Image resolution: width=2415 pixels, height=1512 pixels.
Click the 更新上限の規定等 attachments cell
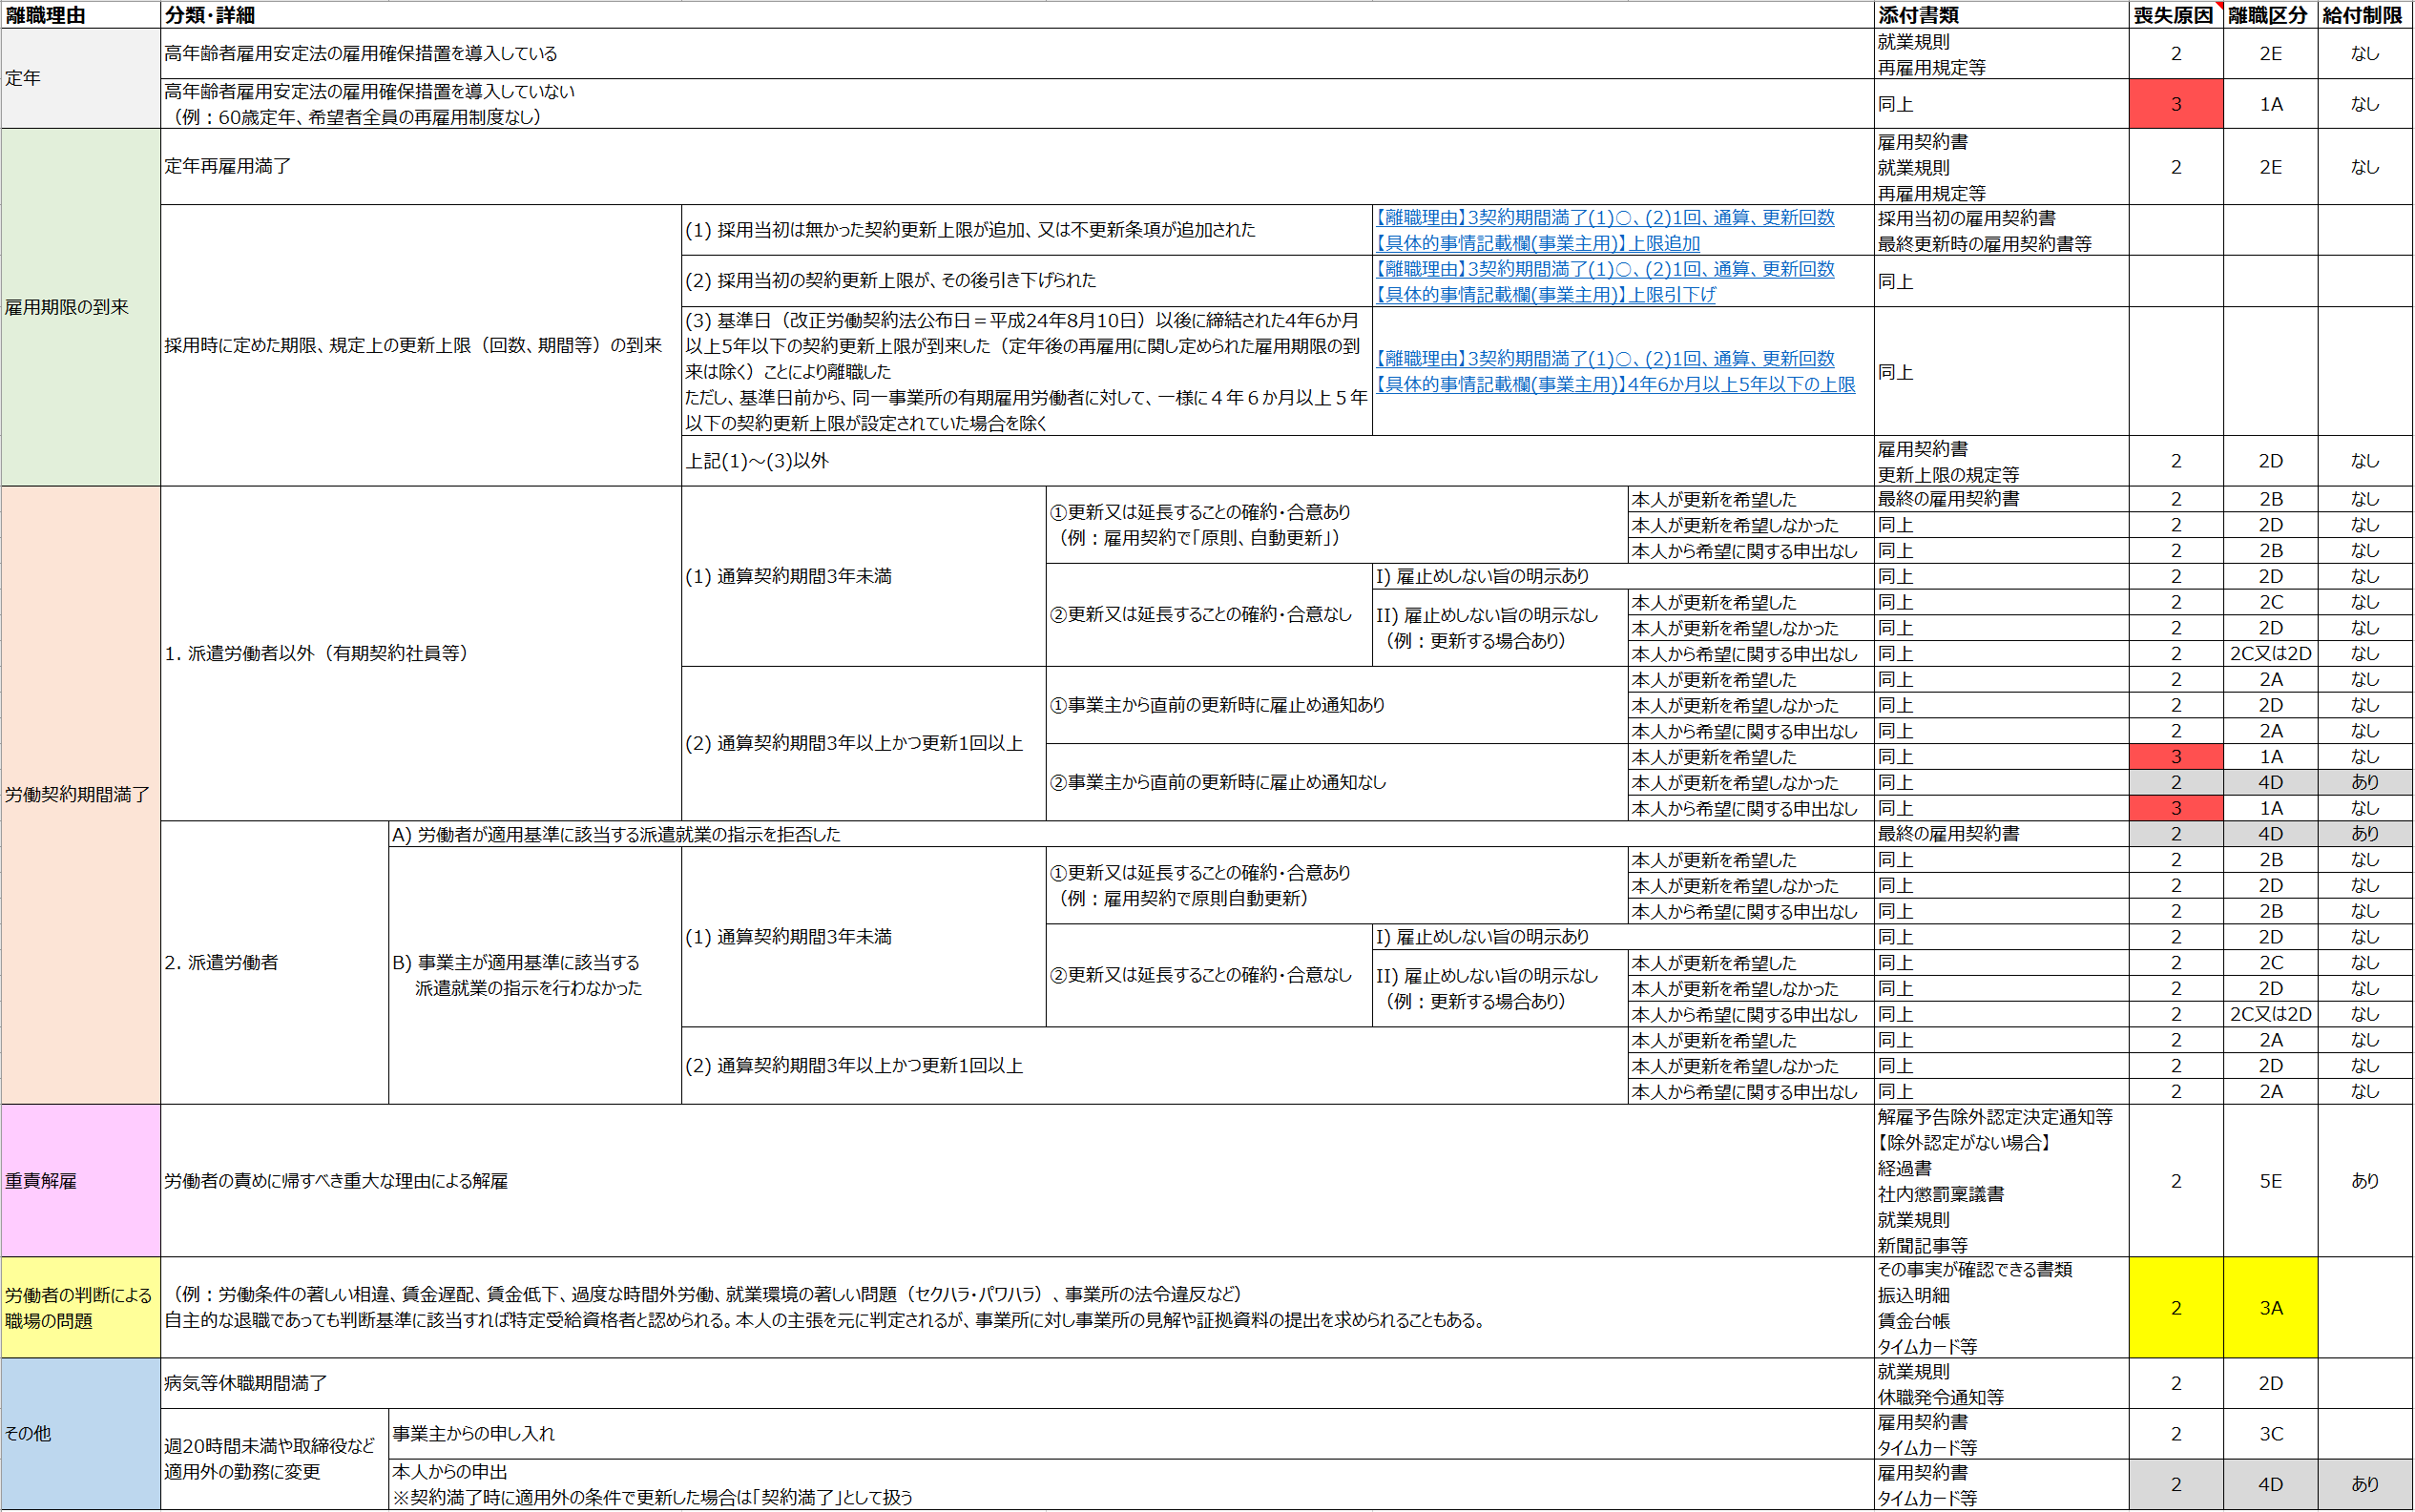tap(2001, 461)
